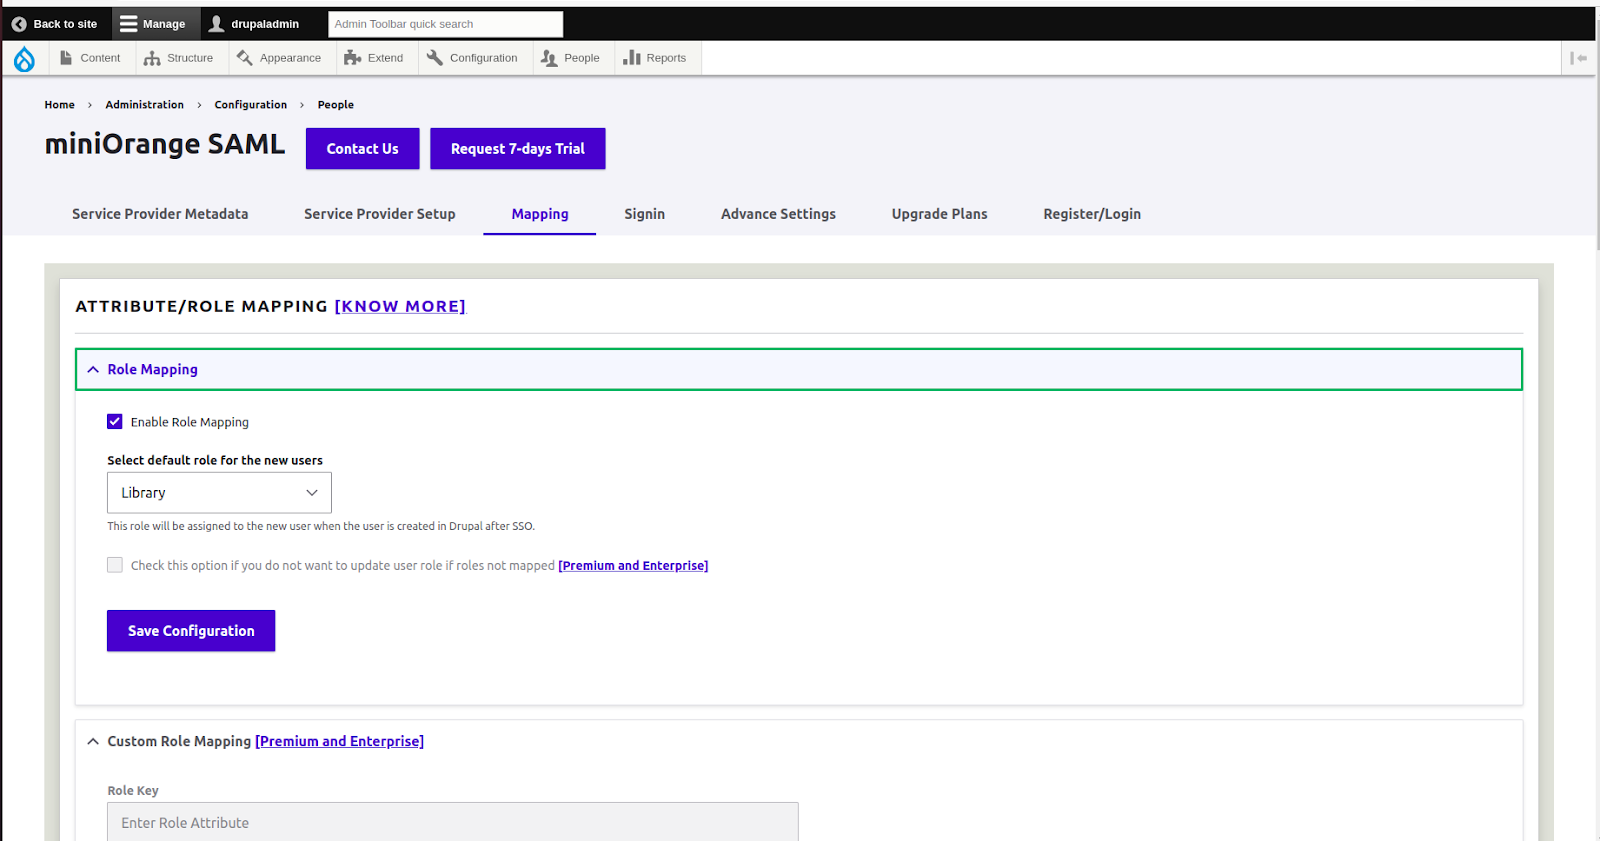
Task: Click the Select default role for new users label
Action: coord(215,460)
